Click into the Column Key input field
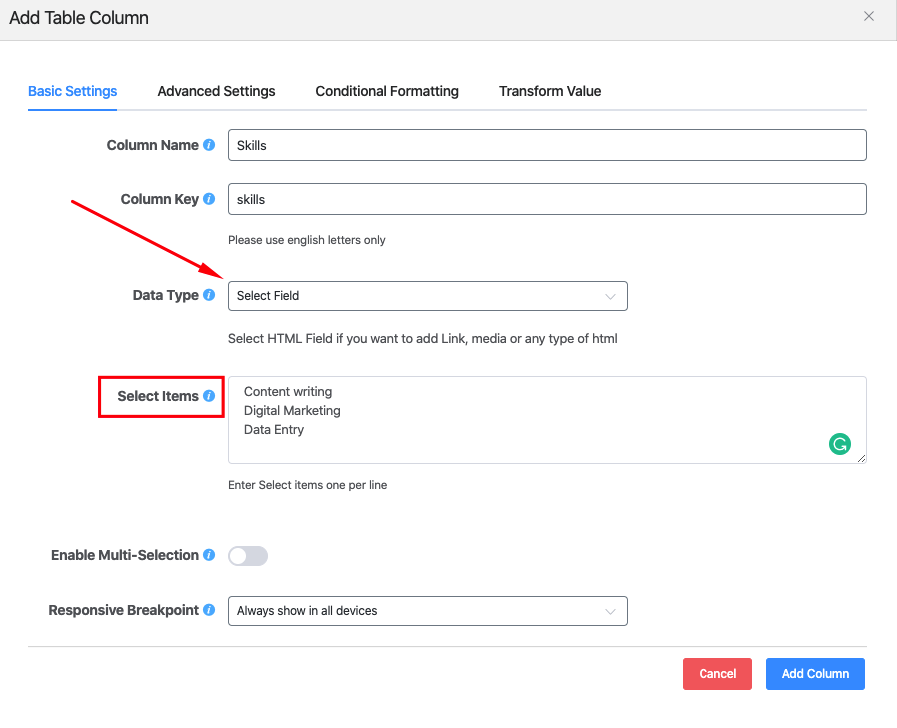897x728 pixels. [x=546, y=199]
